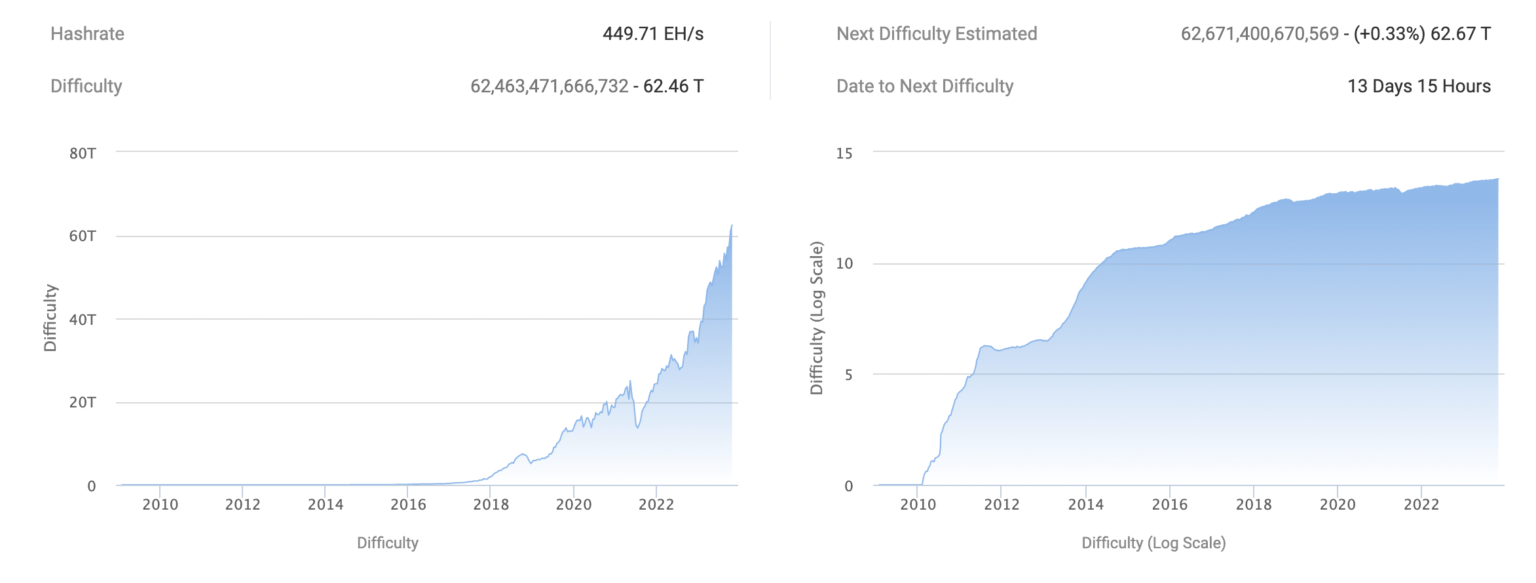Screen dimensions: 1536x583
Task: Select 2020 on the log scale chart axis
Action: click(1338, 505)
